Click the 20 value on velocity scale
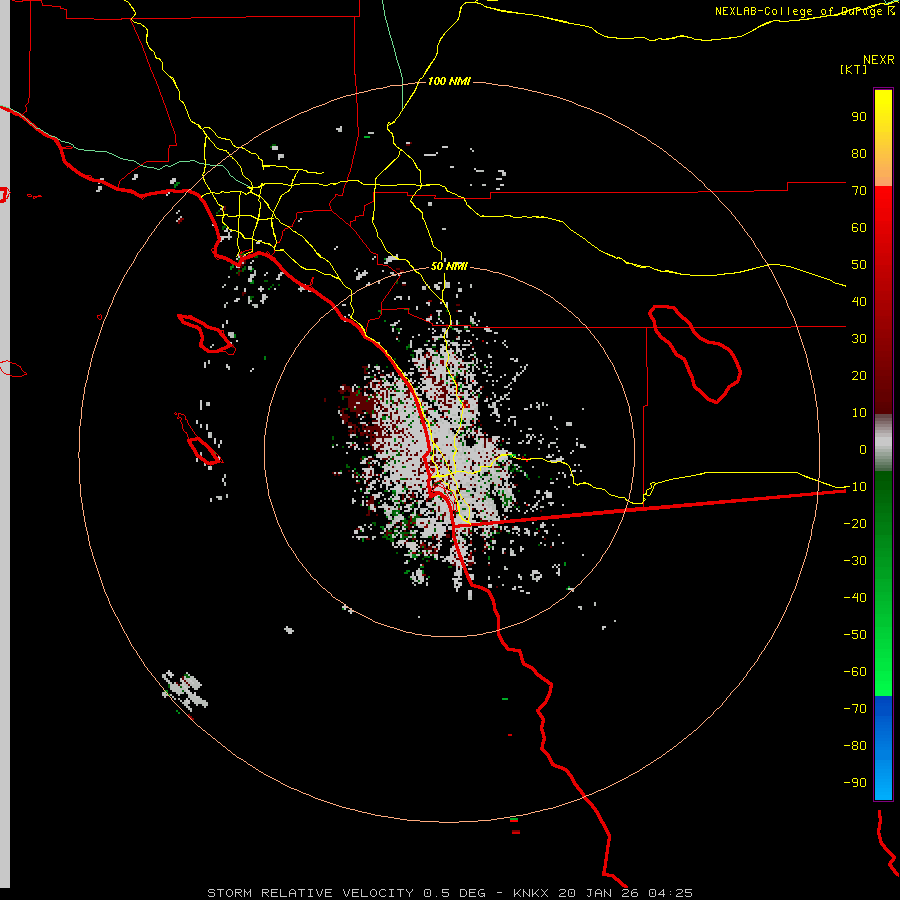This screenshot has width=900, height=900. click(x=859, y=376)
